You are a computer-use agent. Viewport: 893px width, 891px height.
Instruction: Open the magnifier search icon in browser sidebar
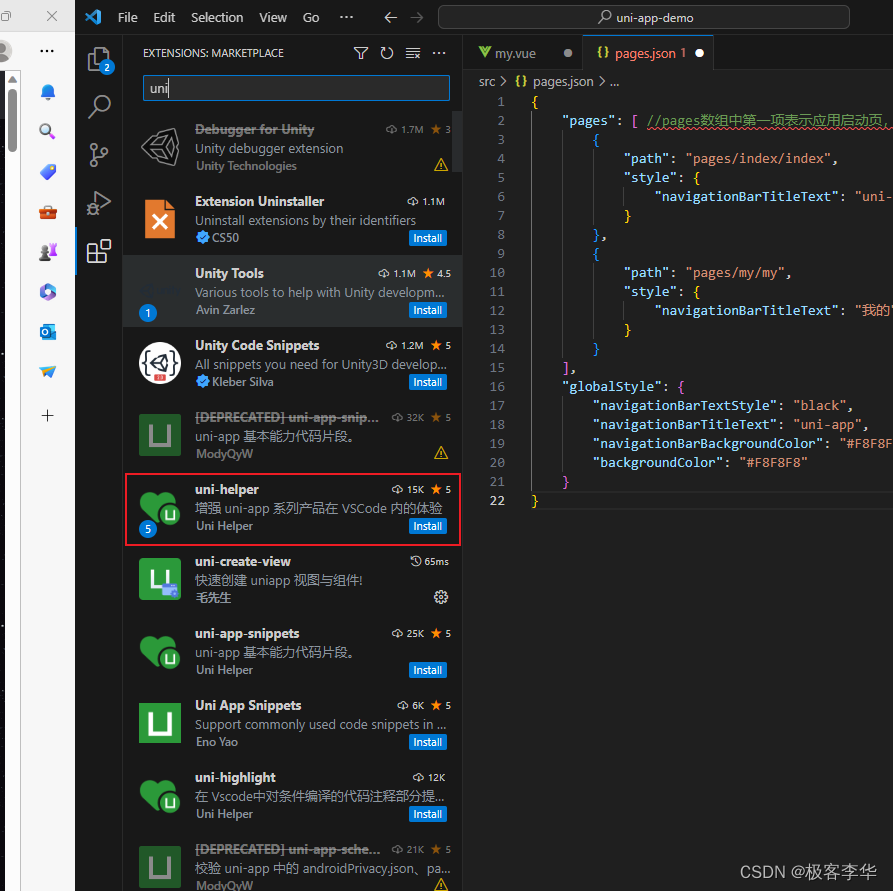point(48,132)
